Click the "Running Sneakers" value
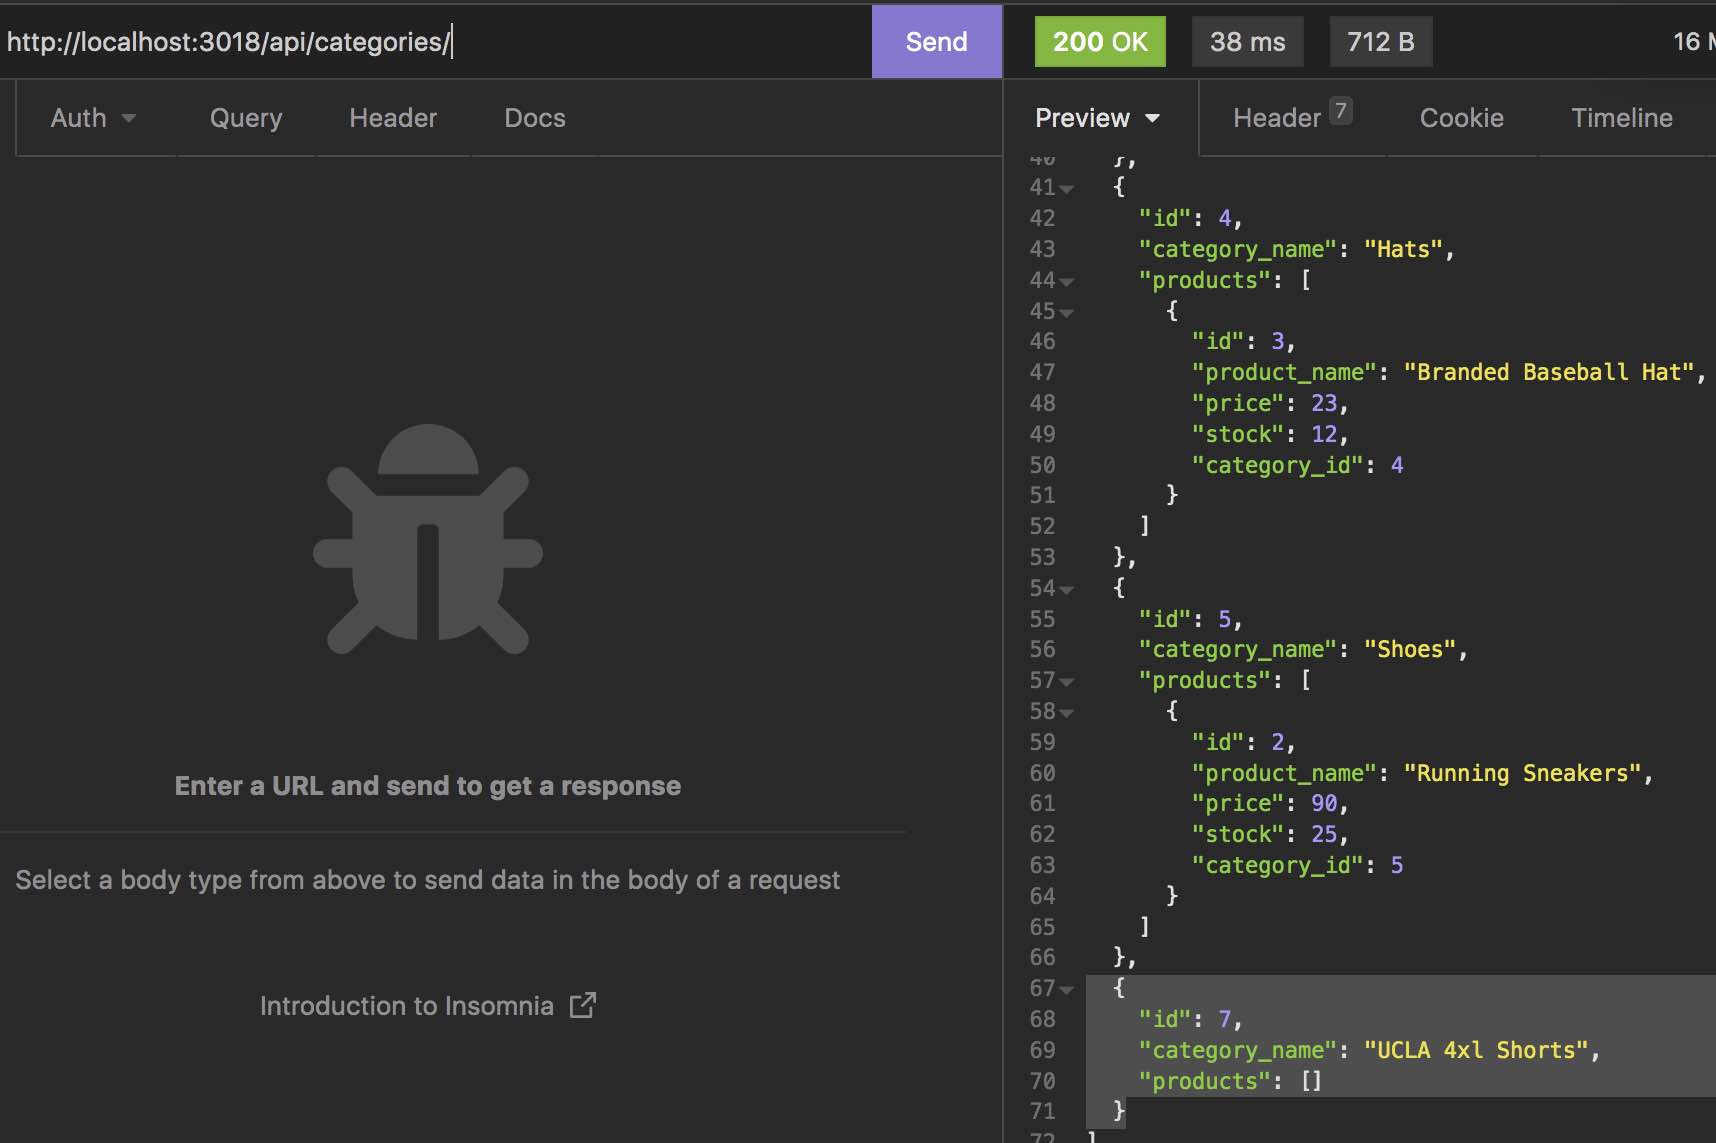This screenshot has width=1716, height=1143. 1522,773
